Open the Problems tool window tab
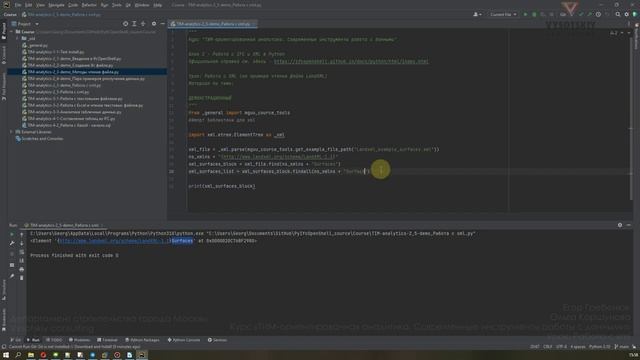The image size is (640, 360). click(79, 340)
